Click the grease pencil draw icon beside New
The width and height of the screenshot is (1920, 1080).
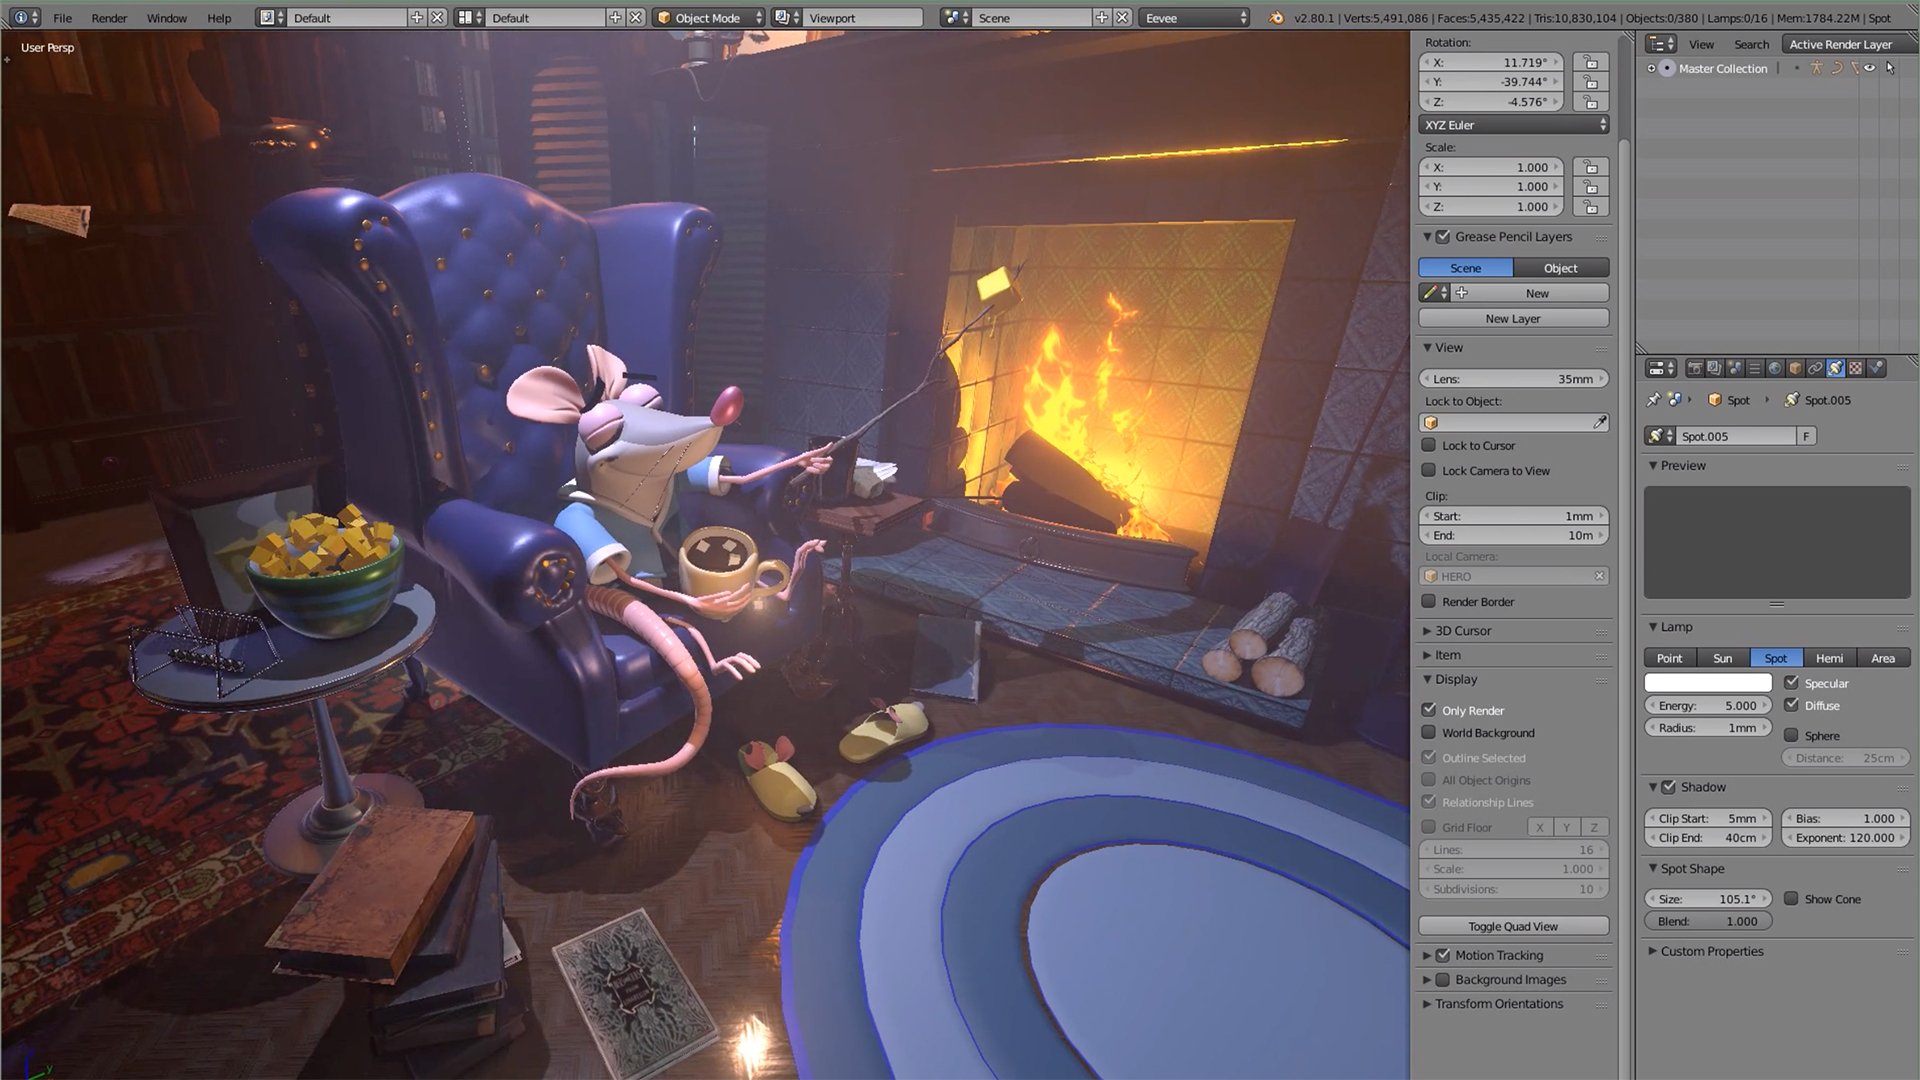pyautogui.click(x=1429, y=292)
